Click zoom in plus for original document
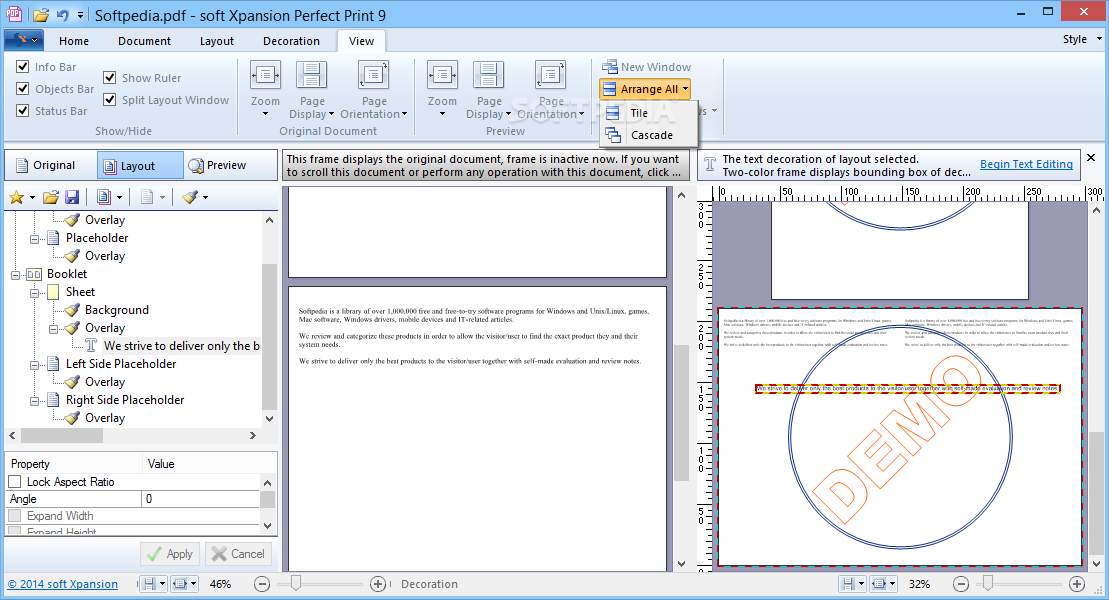1109x600 pixels. click(x=378, y=584)
